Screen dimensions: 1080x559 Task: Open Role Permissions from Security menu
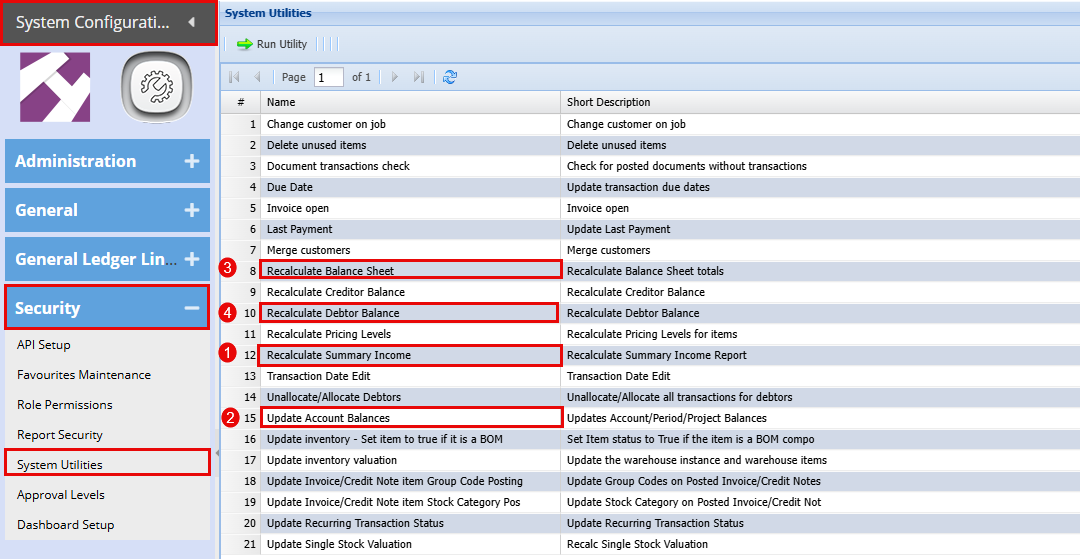point(64,405)
